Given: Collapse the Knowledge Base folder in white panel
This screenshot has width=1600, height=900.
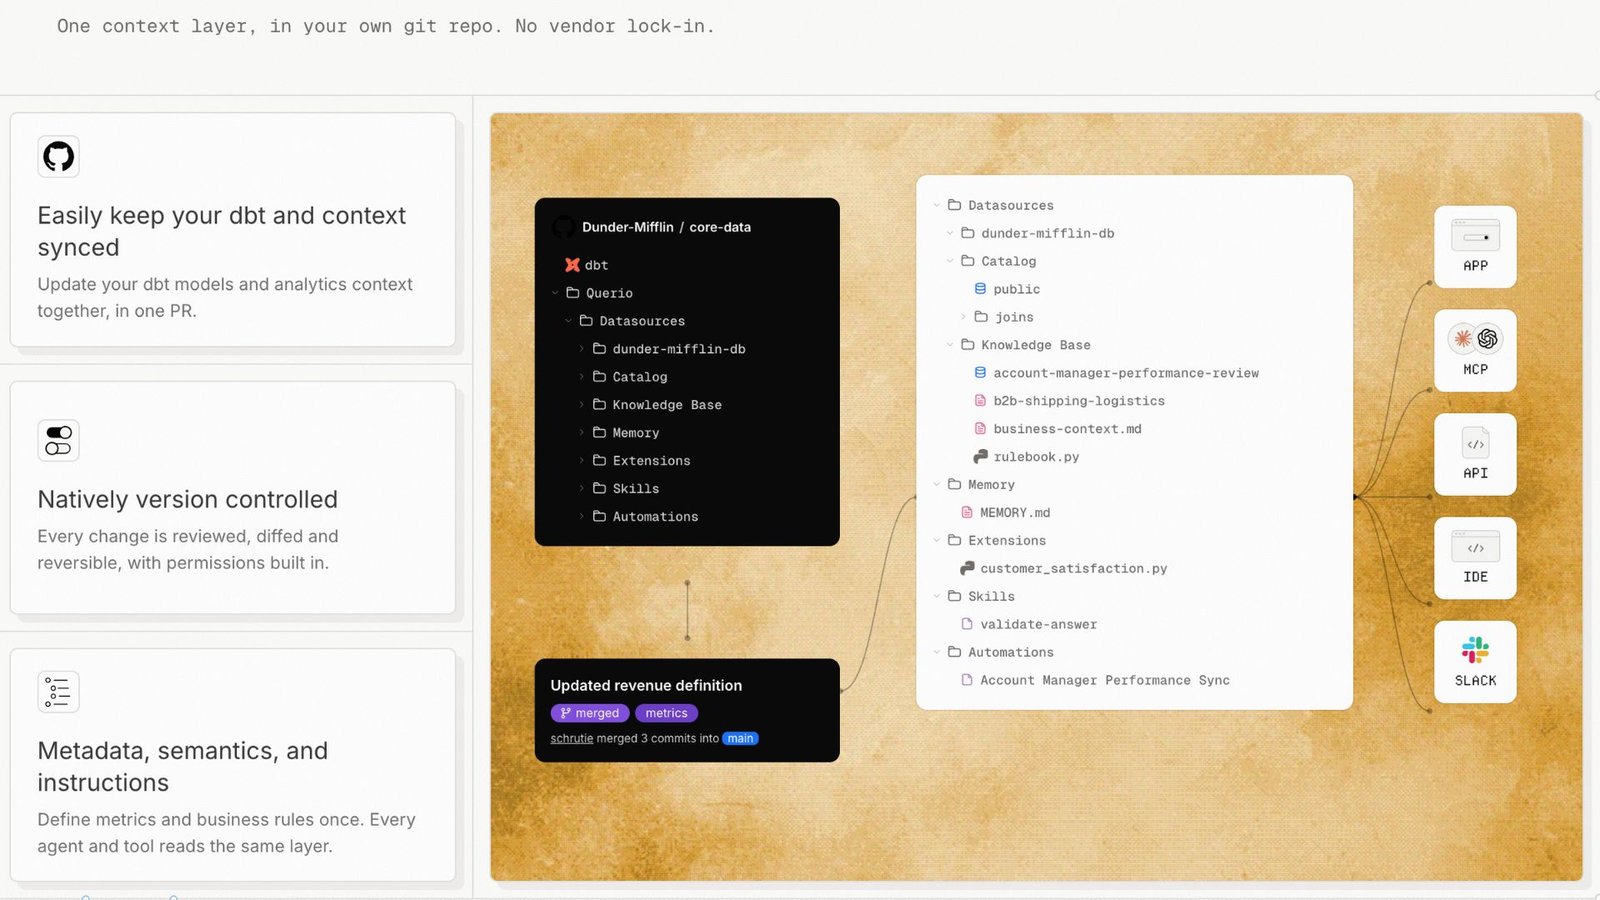Looking at the screenshot, I should pyautogui.click(x=950, y=345).
